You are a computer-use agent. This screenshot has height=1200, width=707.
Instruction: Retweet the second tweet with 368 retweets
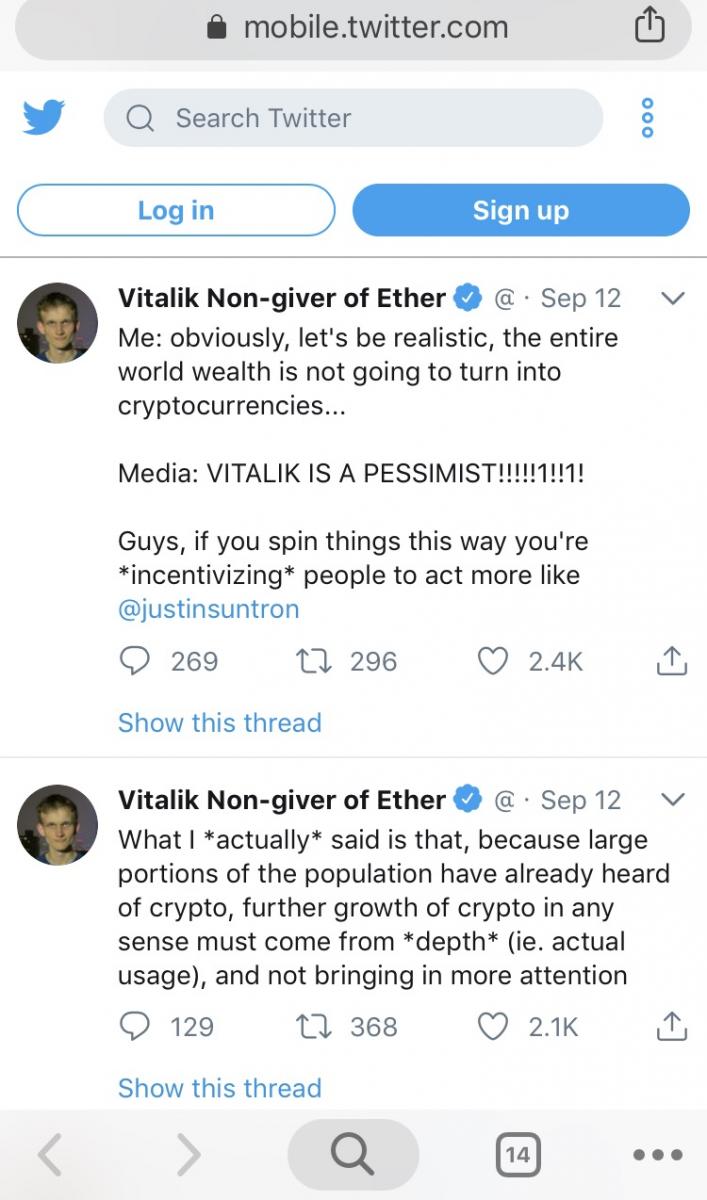pyautogui.click(x=316, y=1026)
